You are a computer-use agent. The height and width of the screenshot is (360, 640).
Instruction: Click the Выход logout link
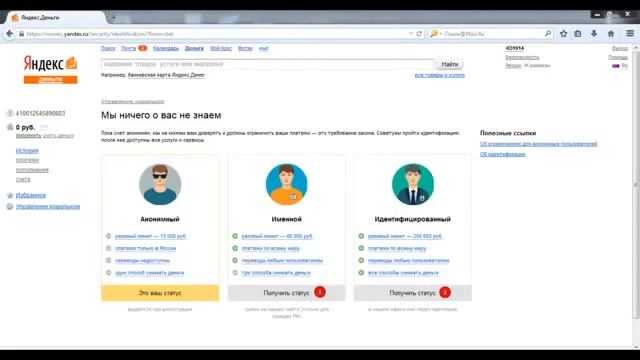[620, 49]
